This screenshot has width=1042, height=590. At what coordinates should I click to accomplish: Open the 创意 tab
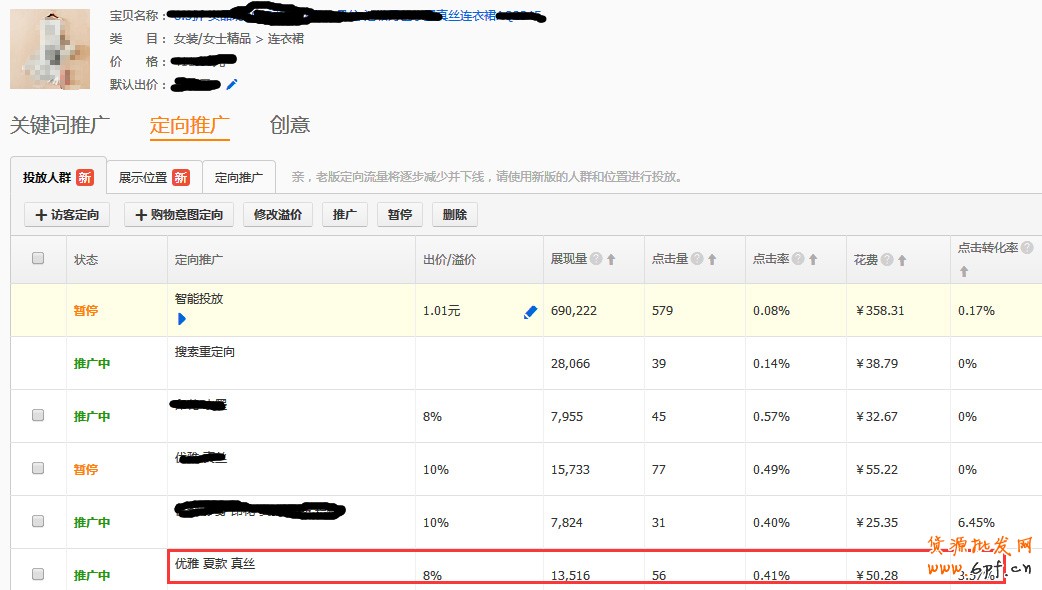point(290,125)
